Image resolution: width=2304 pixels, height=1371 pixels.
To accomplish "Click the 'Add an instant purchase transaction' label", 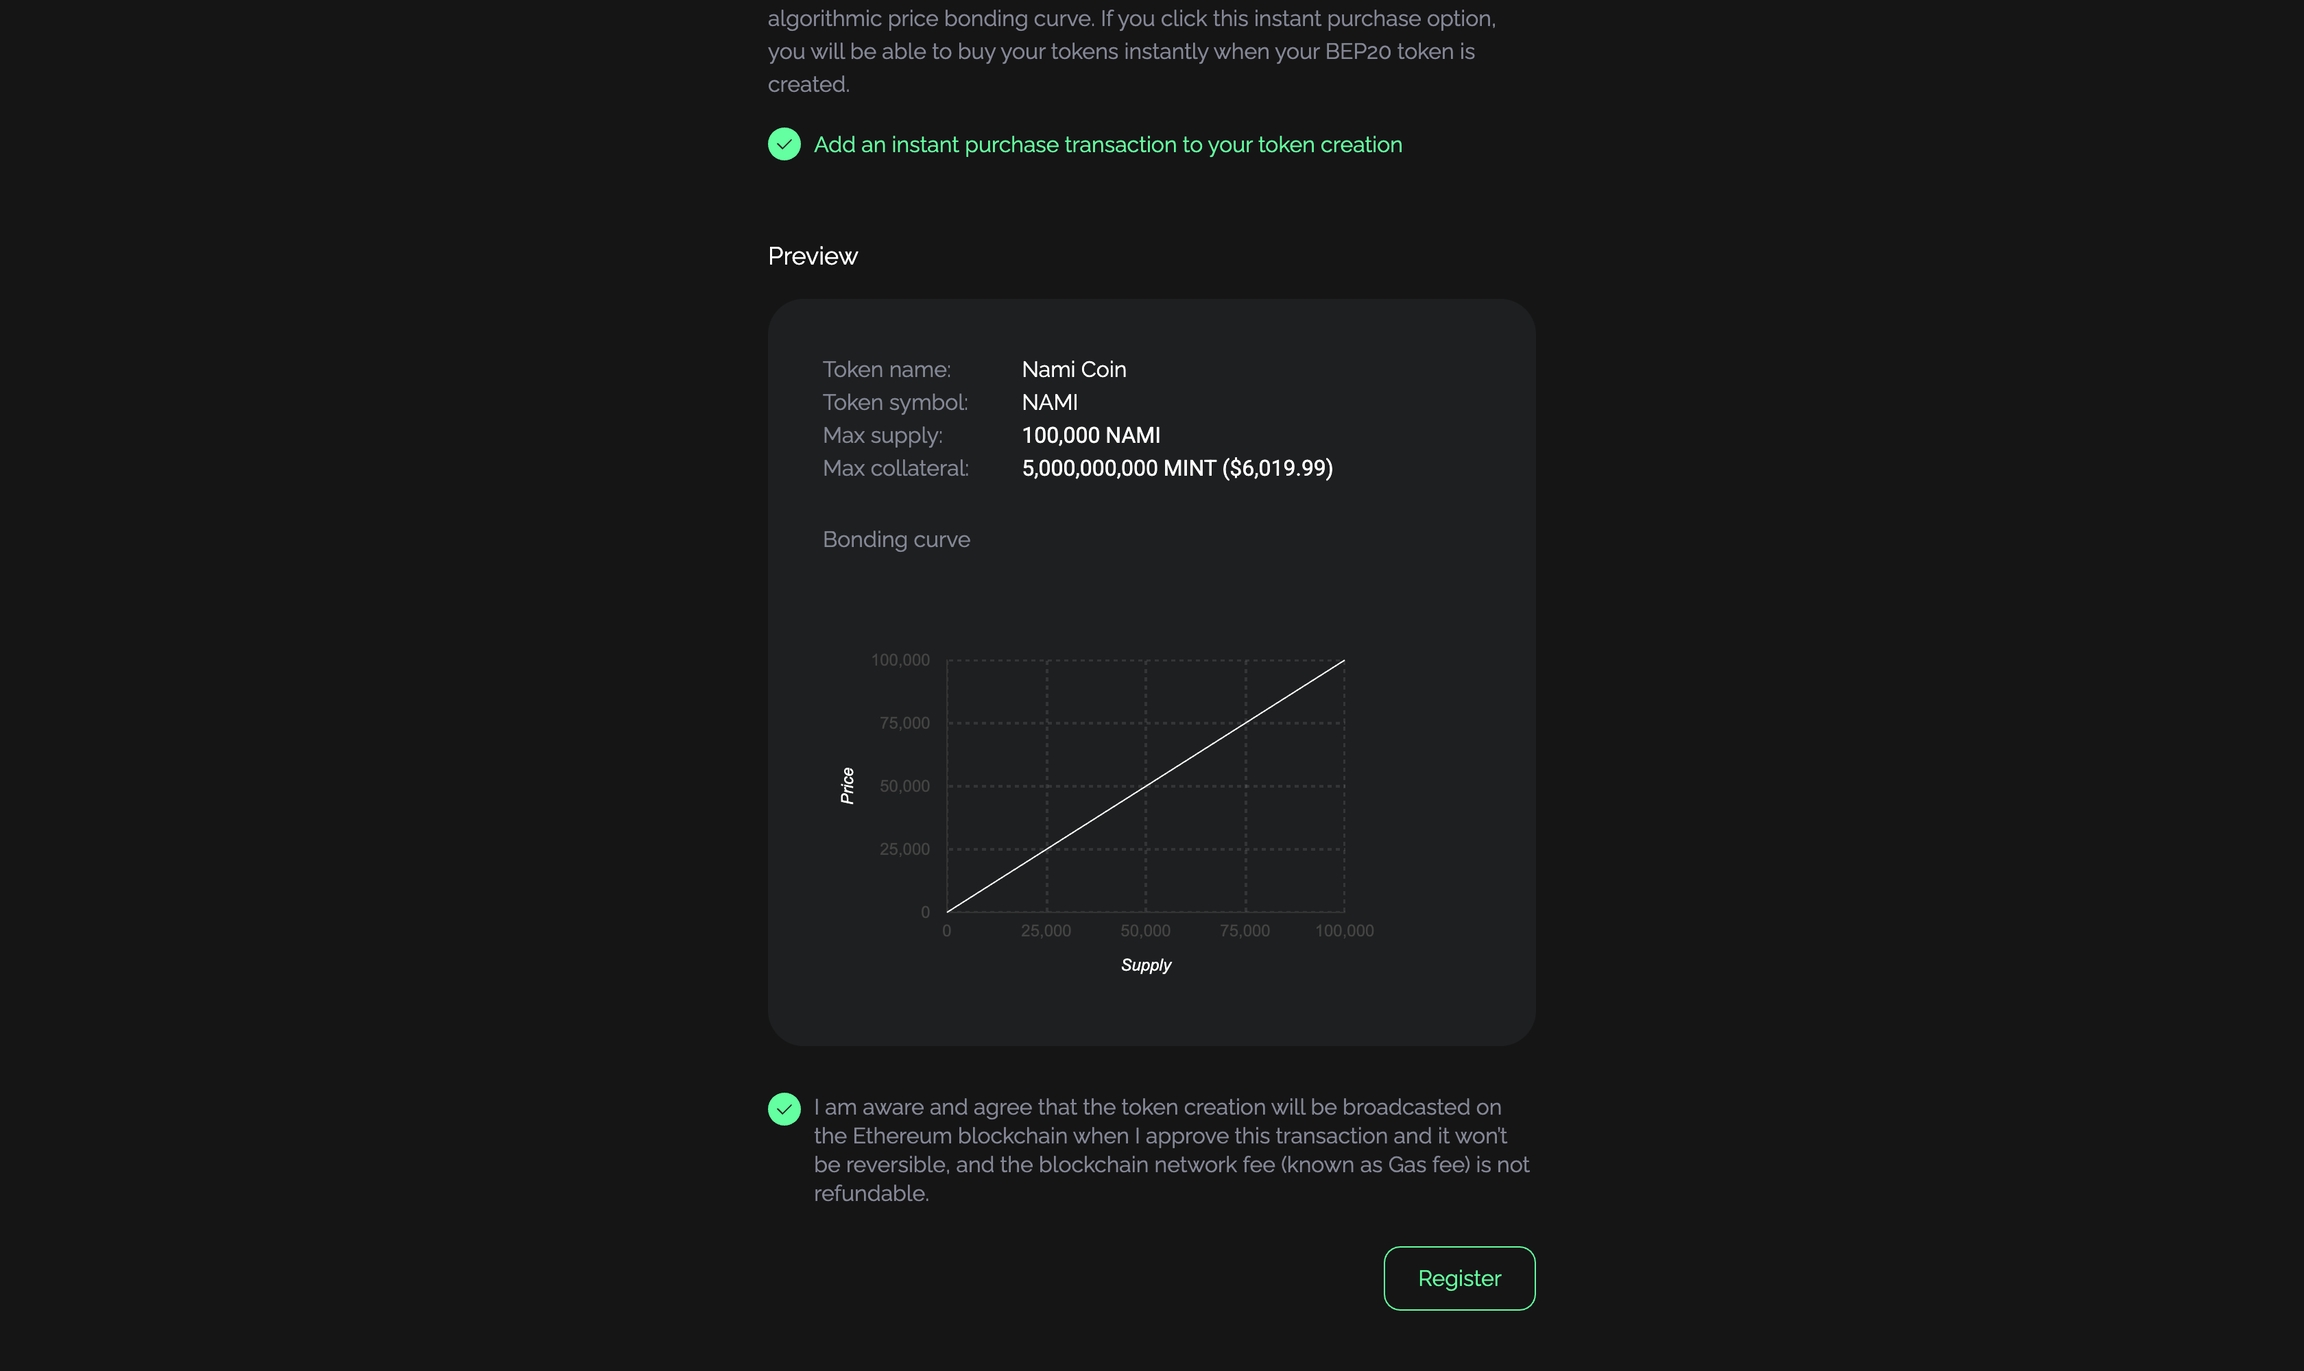I will (1107, 145).
